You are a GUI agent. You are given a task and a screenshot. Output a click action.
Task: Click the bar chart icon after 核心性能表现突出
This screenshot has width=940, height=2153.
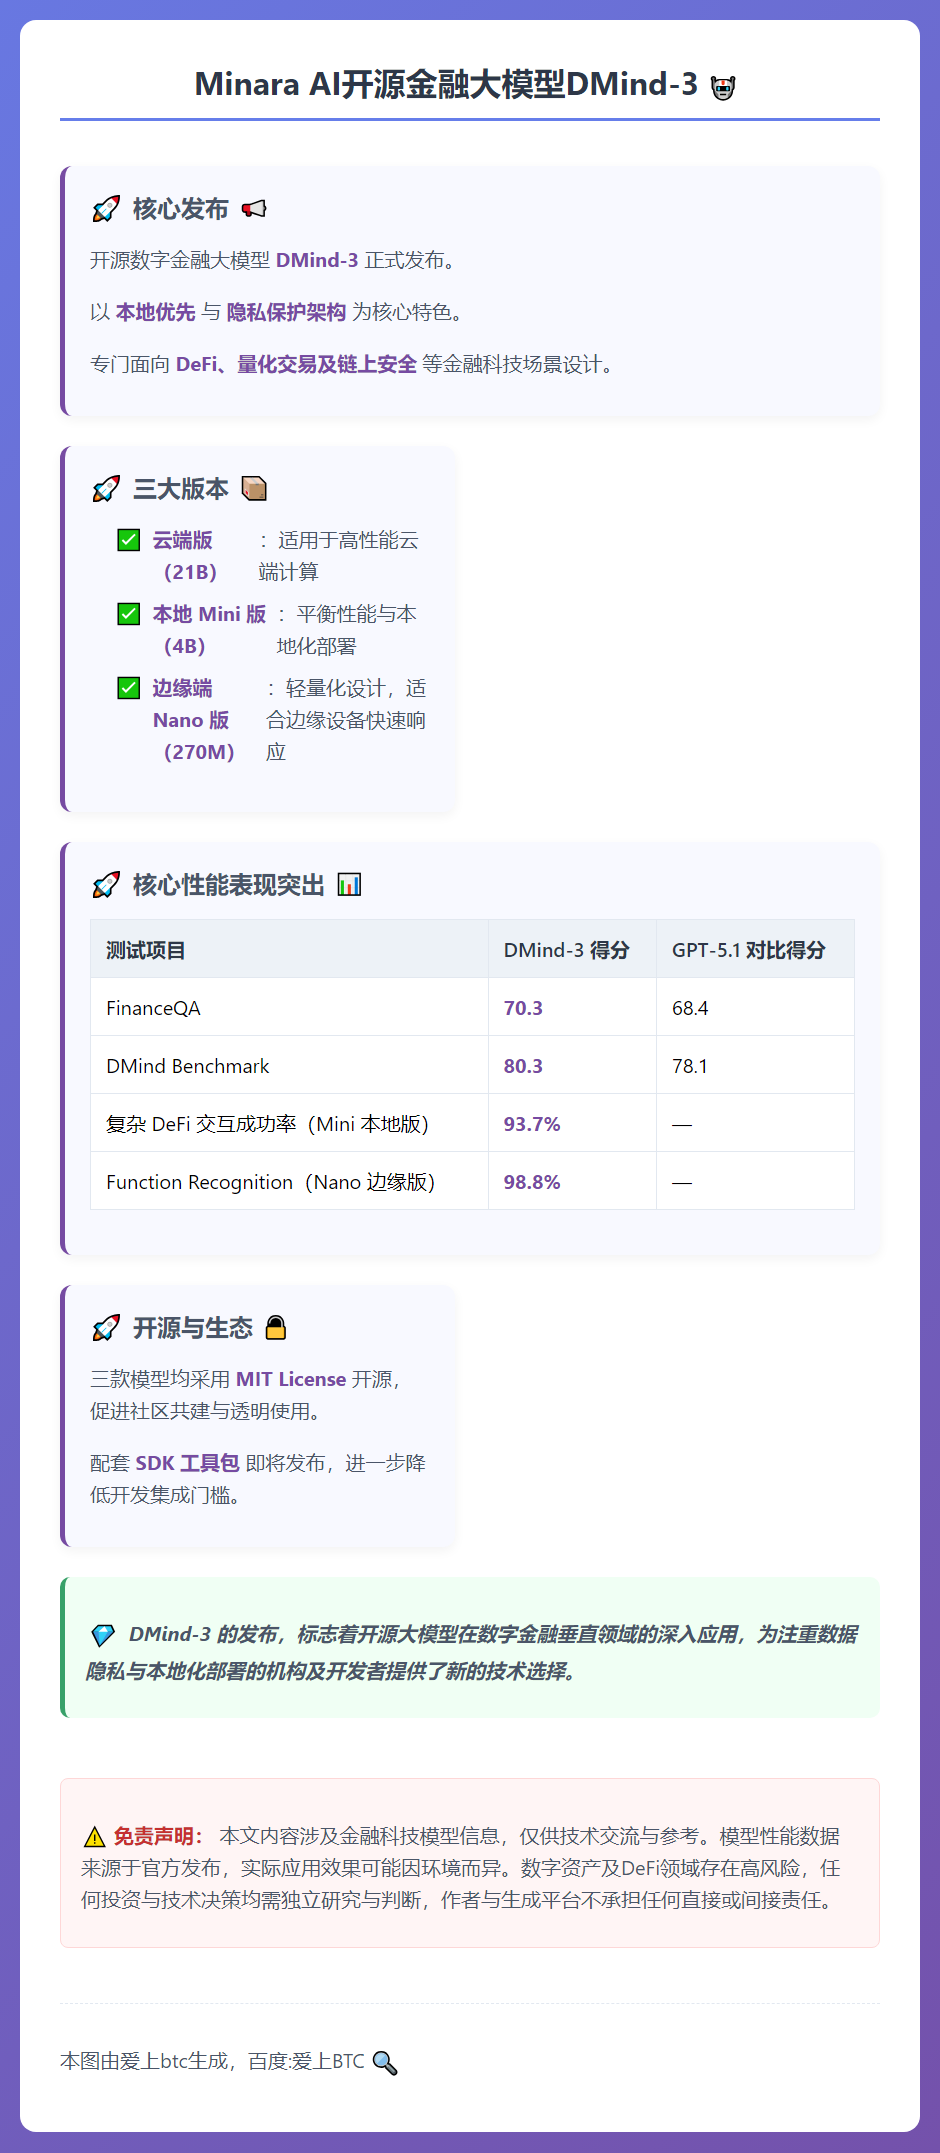tap(349, 885)
